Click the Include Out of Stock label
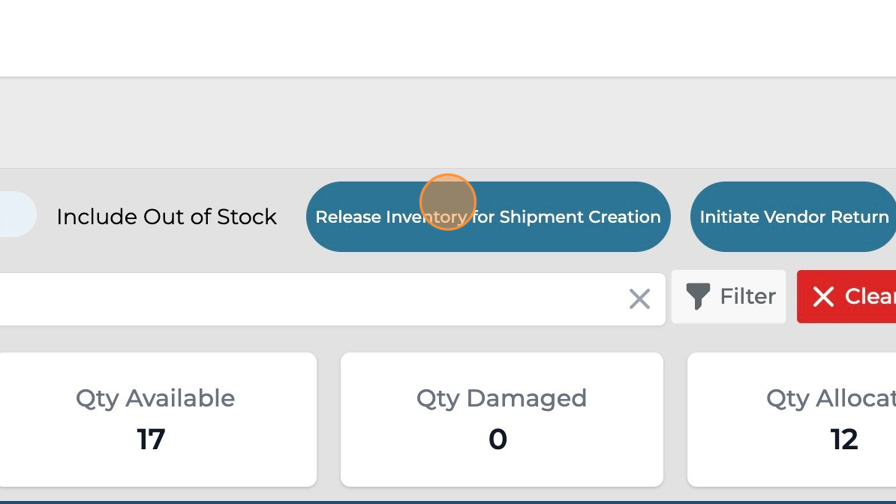 (x=166, y=217)
